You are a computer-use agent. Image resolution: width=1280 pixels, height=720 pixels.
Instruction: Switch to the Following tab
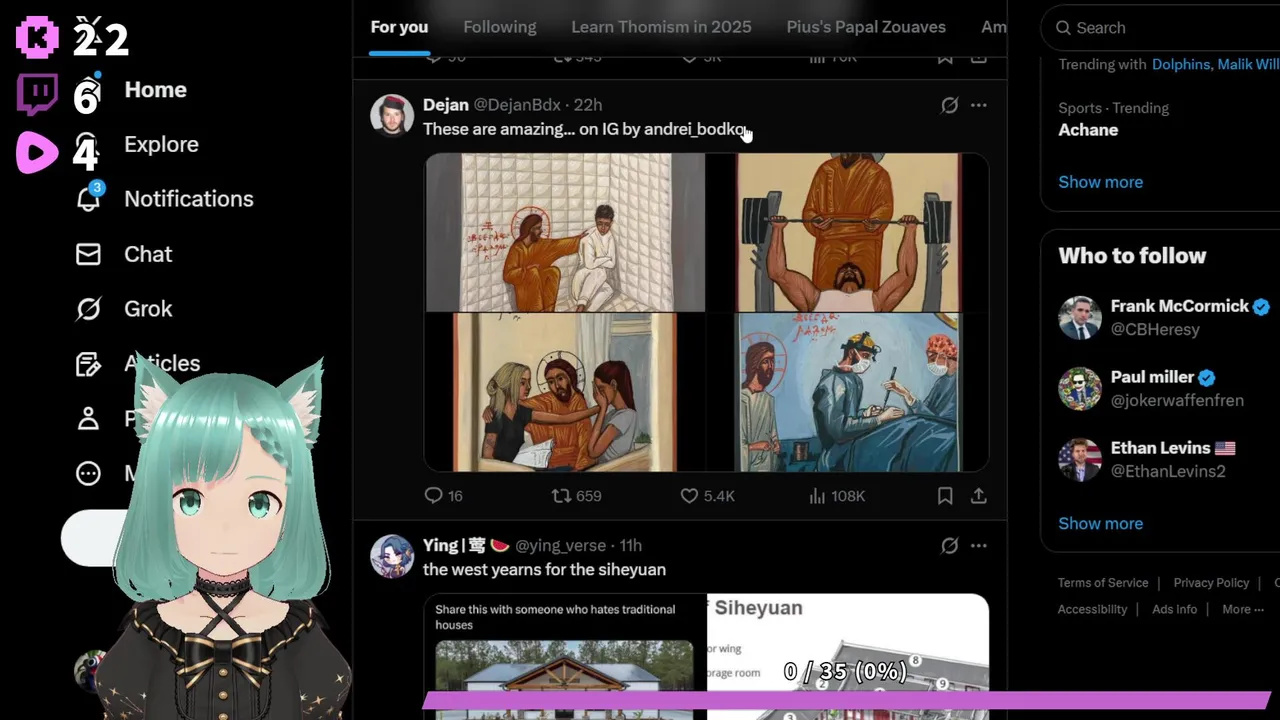tap(500, 27)
